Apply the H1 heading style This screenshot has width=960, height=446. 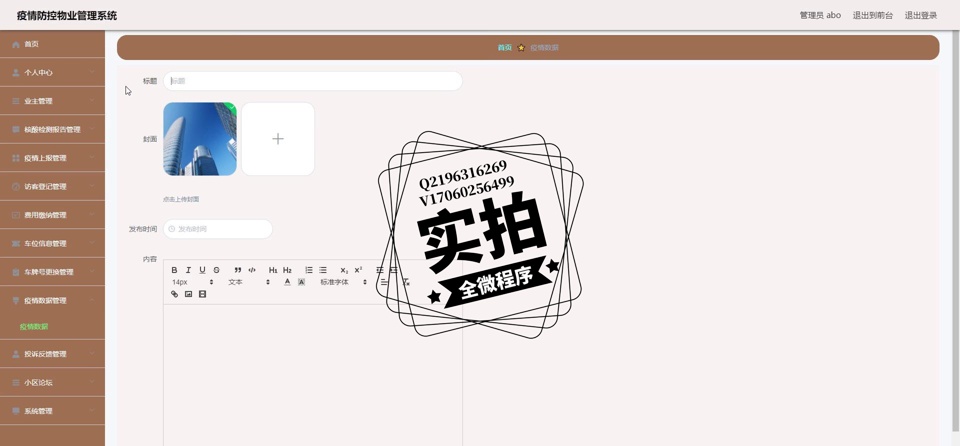point(273,270)
